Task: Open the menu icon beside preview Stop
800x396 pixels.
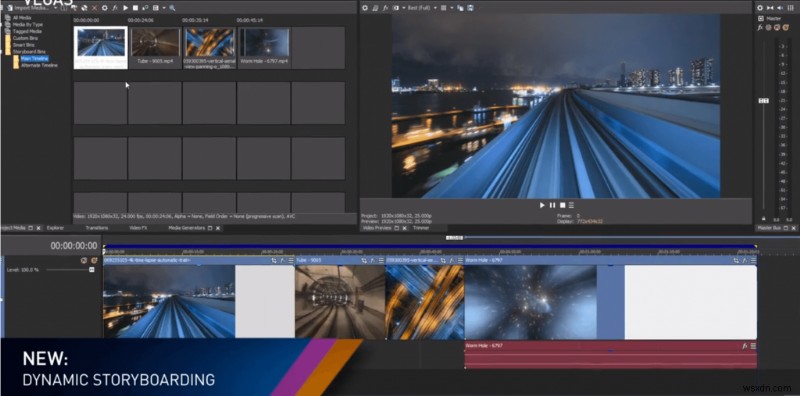Action: point(571,205)
